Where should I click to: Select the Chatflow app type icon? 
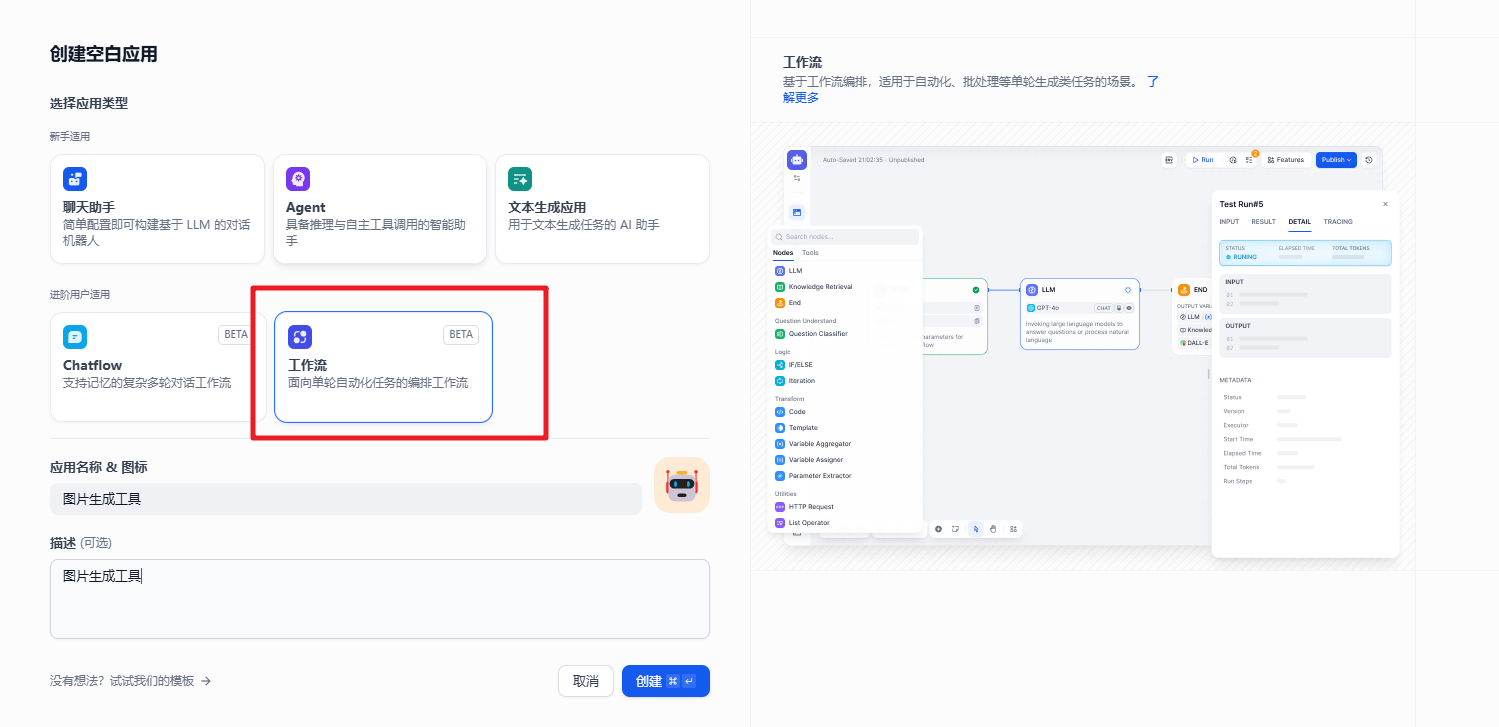[x=75, y=337]
